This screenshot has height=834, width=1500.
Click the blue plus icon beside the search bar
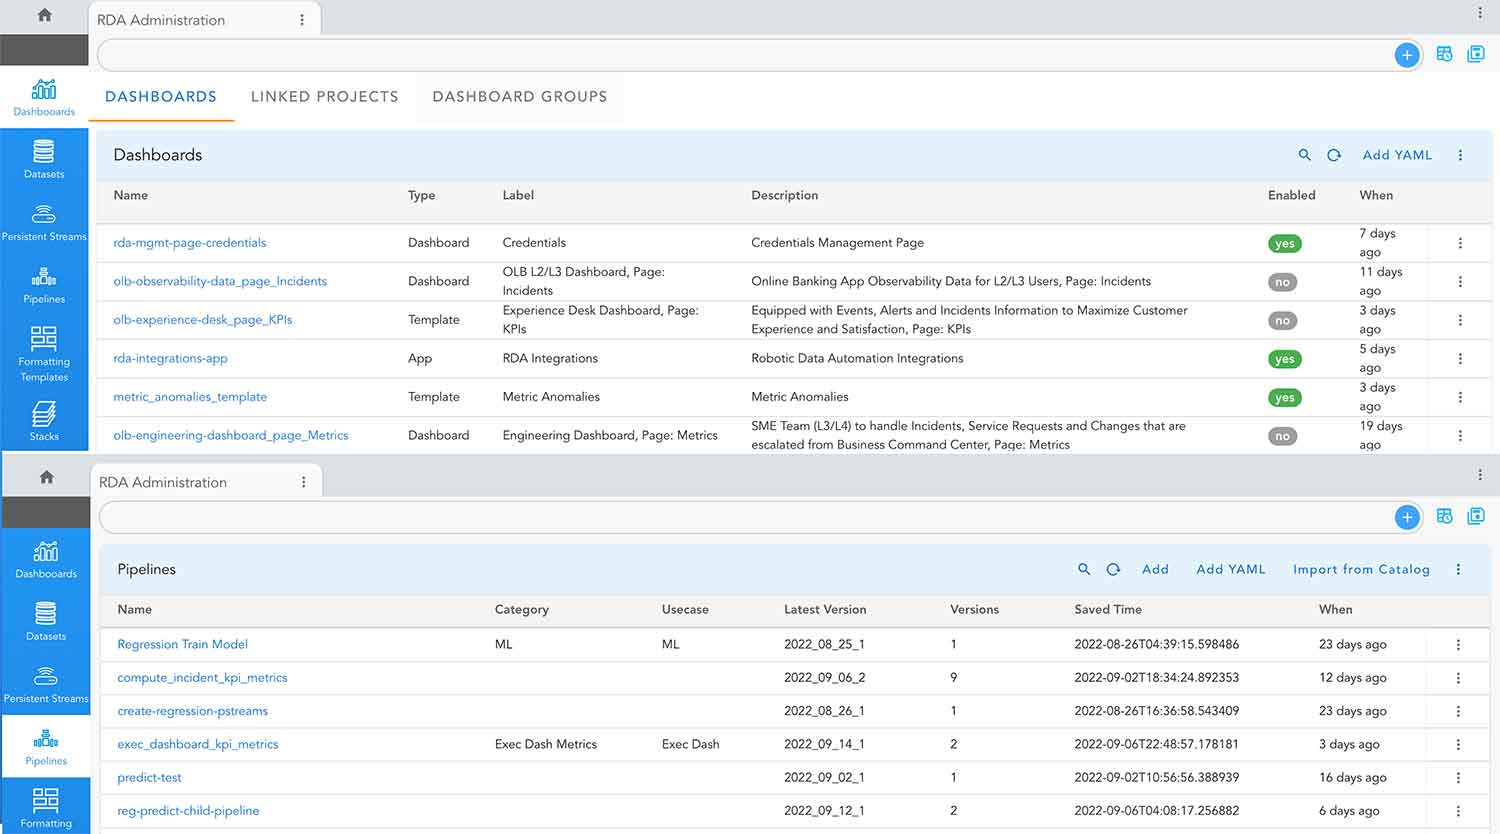pyautogui.click(x=1407, y=54)
